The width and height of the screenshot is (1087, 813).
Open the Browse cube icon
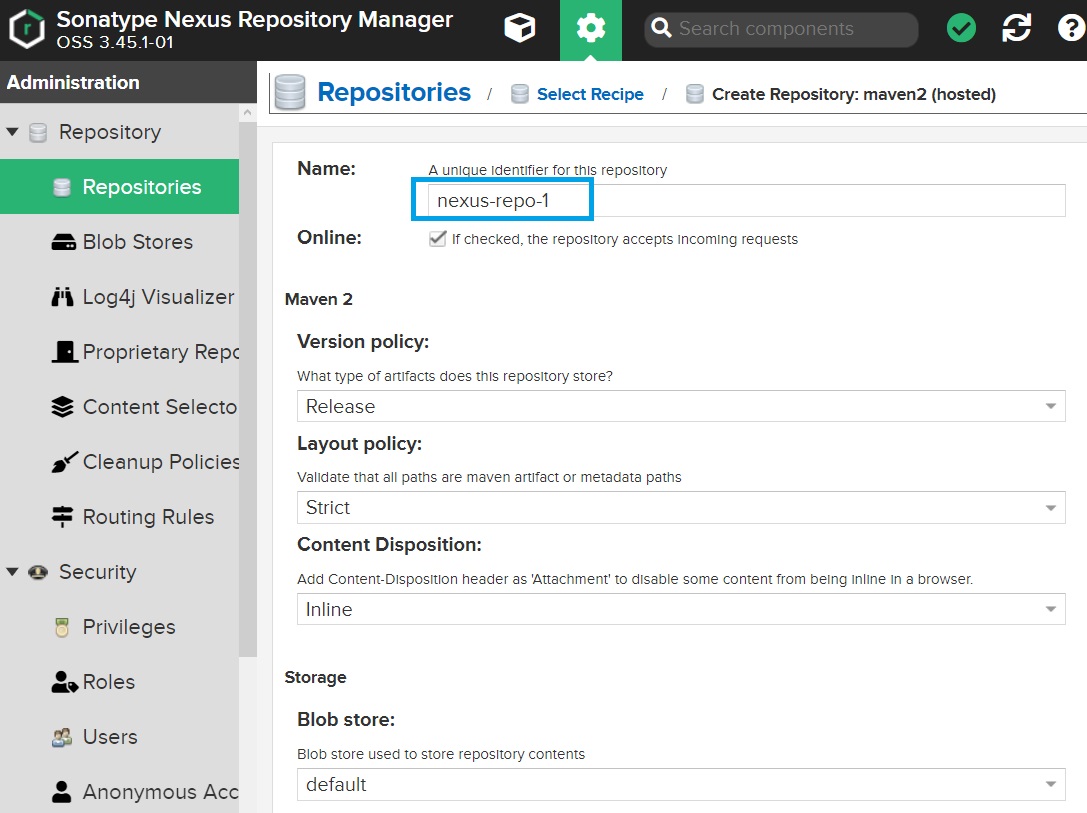520,29
